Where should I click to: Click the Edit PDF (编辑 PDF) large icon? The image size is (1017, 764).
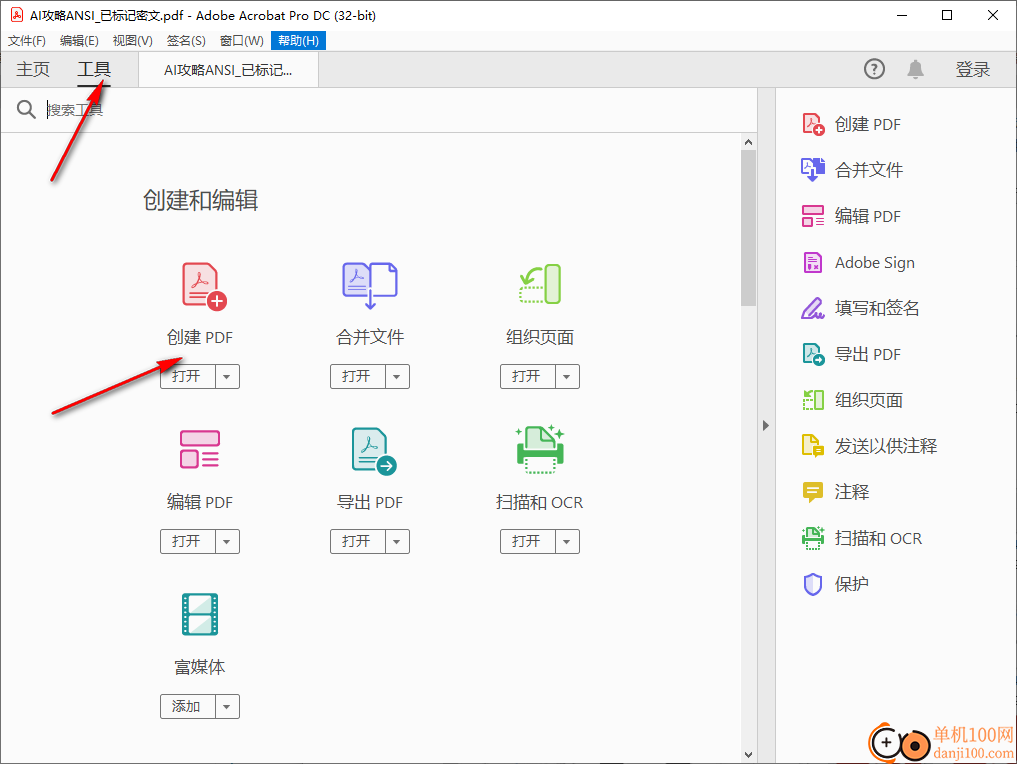tap(200, 449)
